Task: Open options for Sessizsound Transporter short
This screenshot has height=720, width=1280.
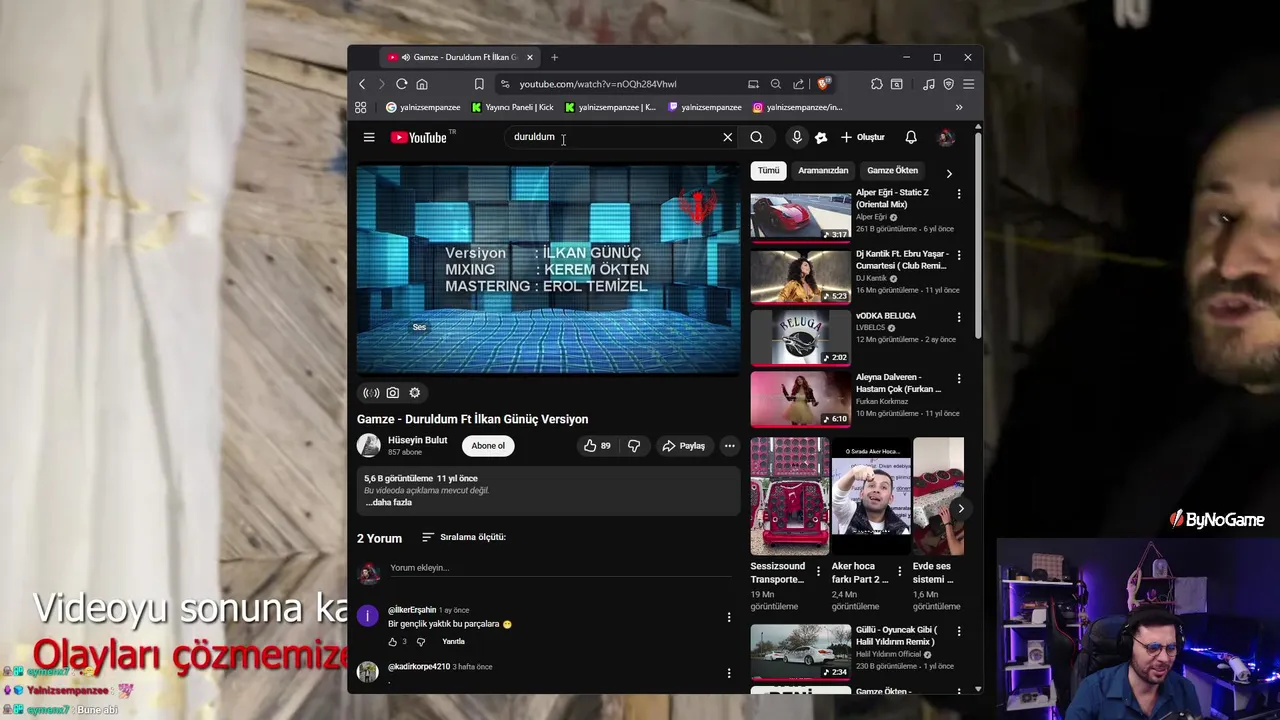Action: [818, 572]
